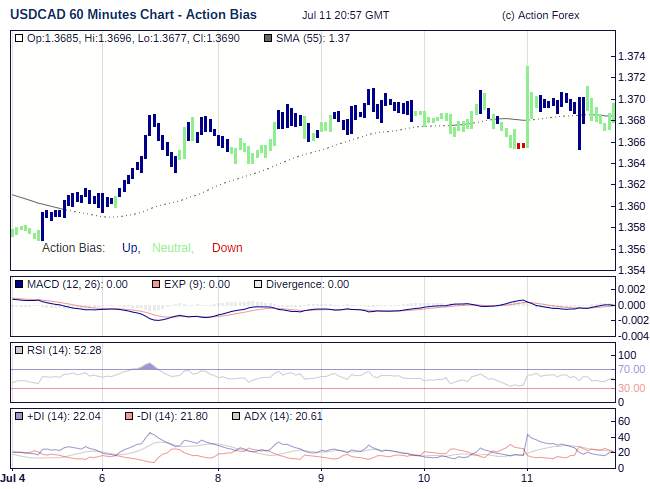Click the Jul 11 20:57 GMT timestamp
The height and width of the screenshot is (489, 650).
[x=346, y=15]
